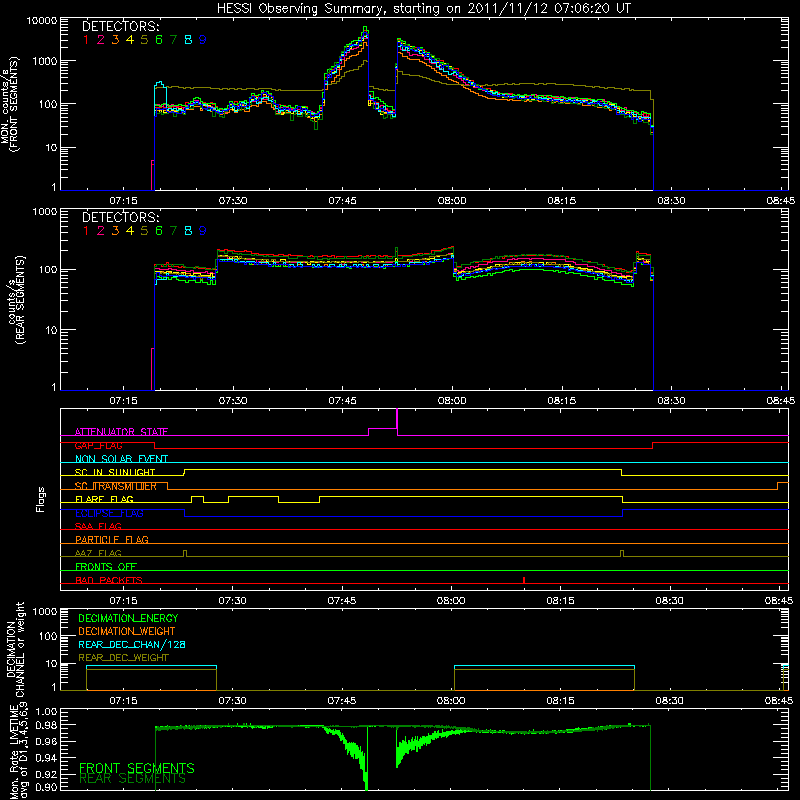Viewport: 800px width, 800px height.
Task: Select detector 7 in front segments legend
Action: (173, 40)
